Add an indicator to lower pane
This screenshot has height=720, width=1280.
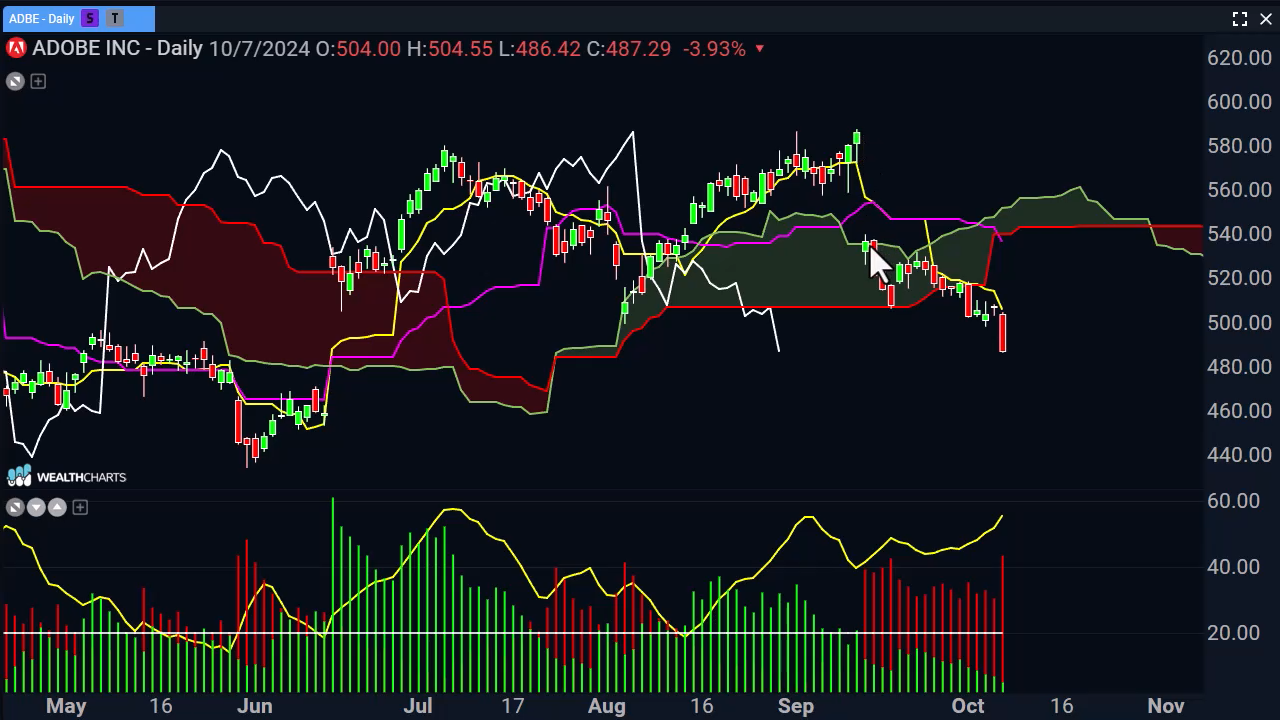tap(80, 507)
